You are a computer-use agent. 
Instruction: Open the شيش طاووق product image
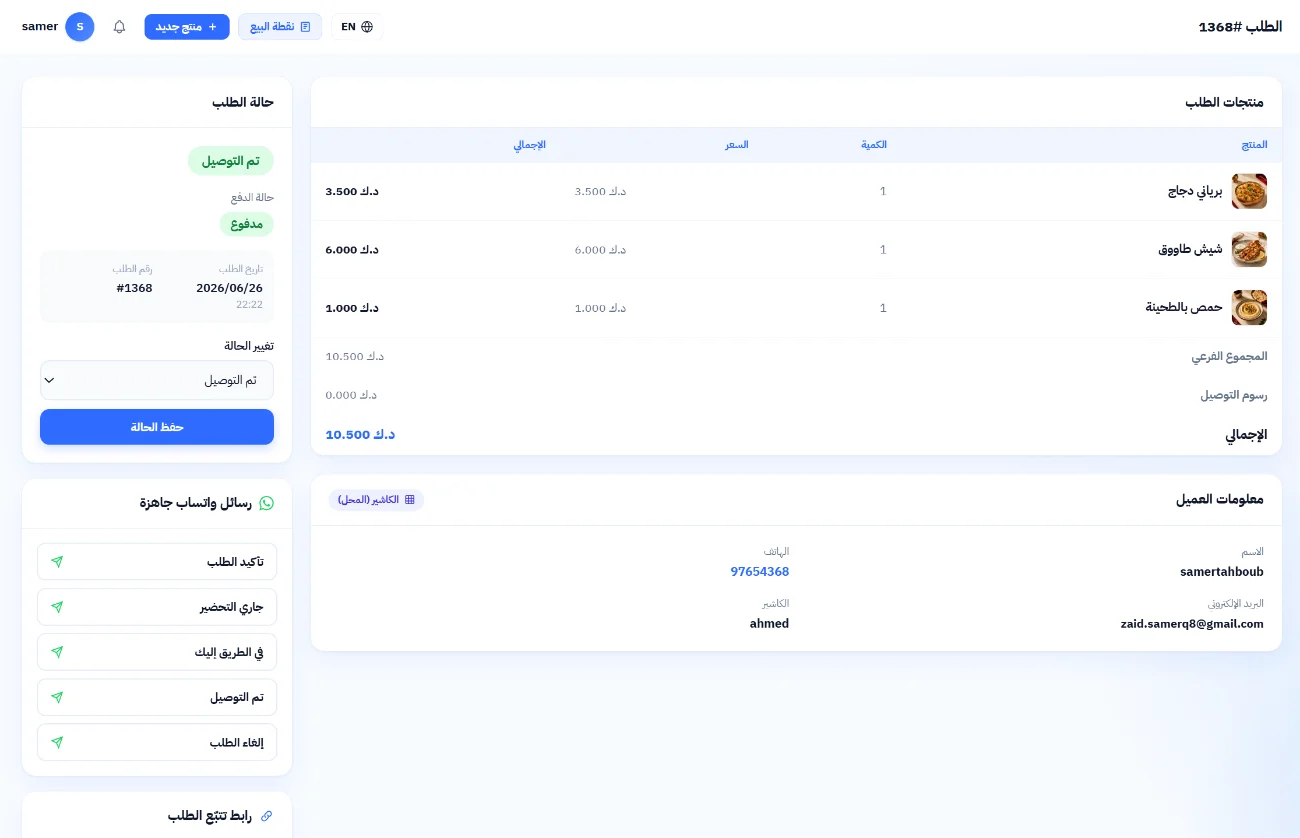(1249, 249)
